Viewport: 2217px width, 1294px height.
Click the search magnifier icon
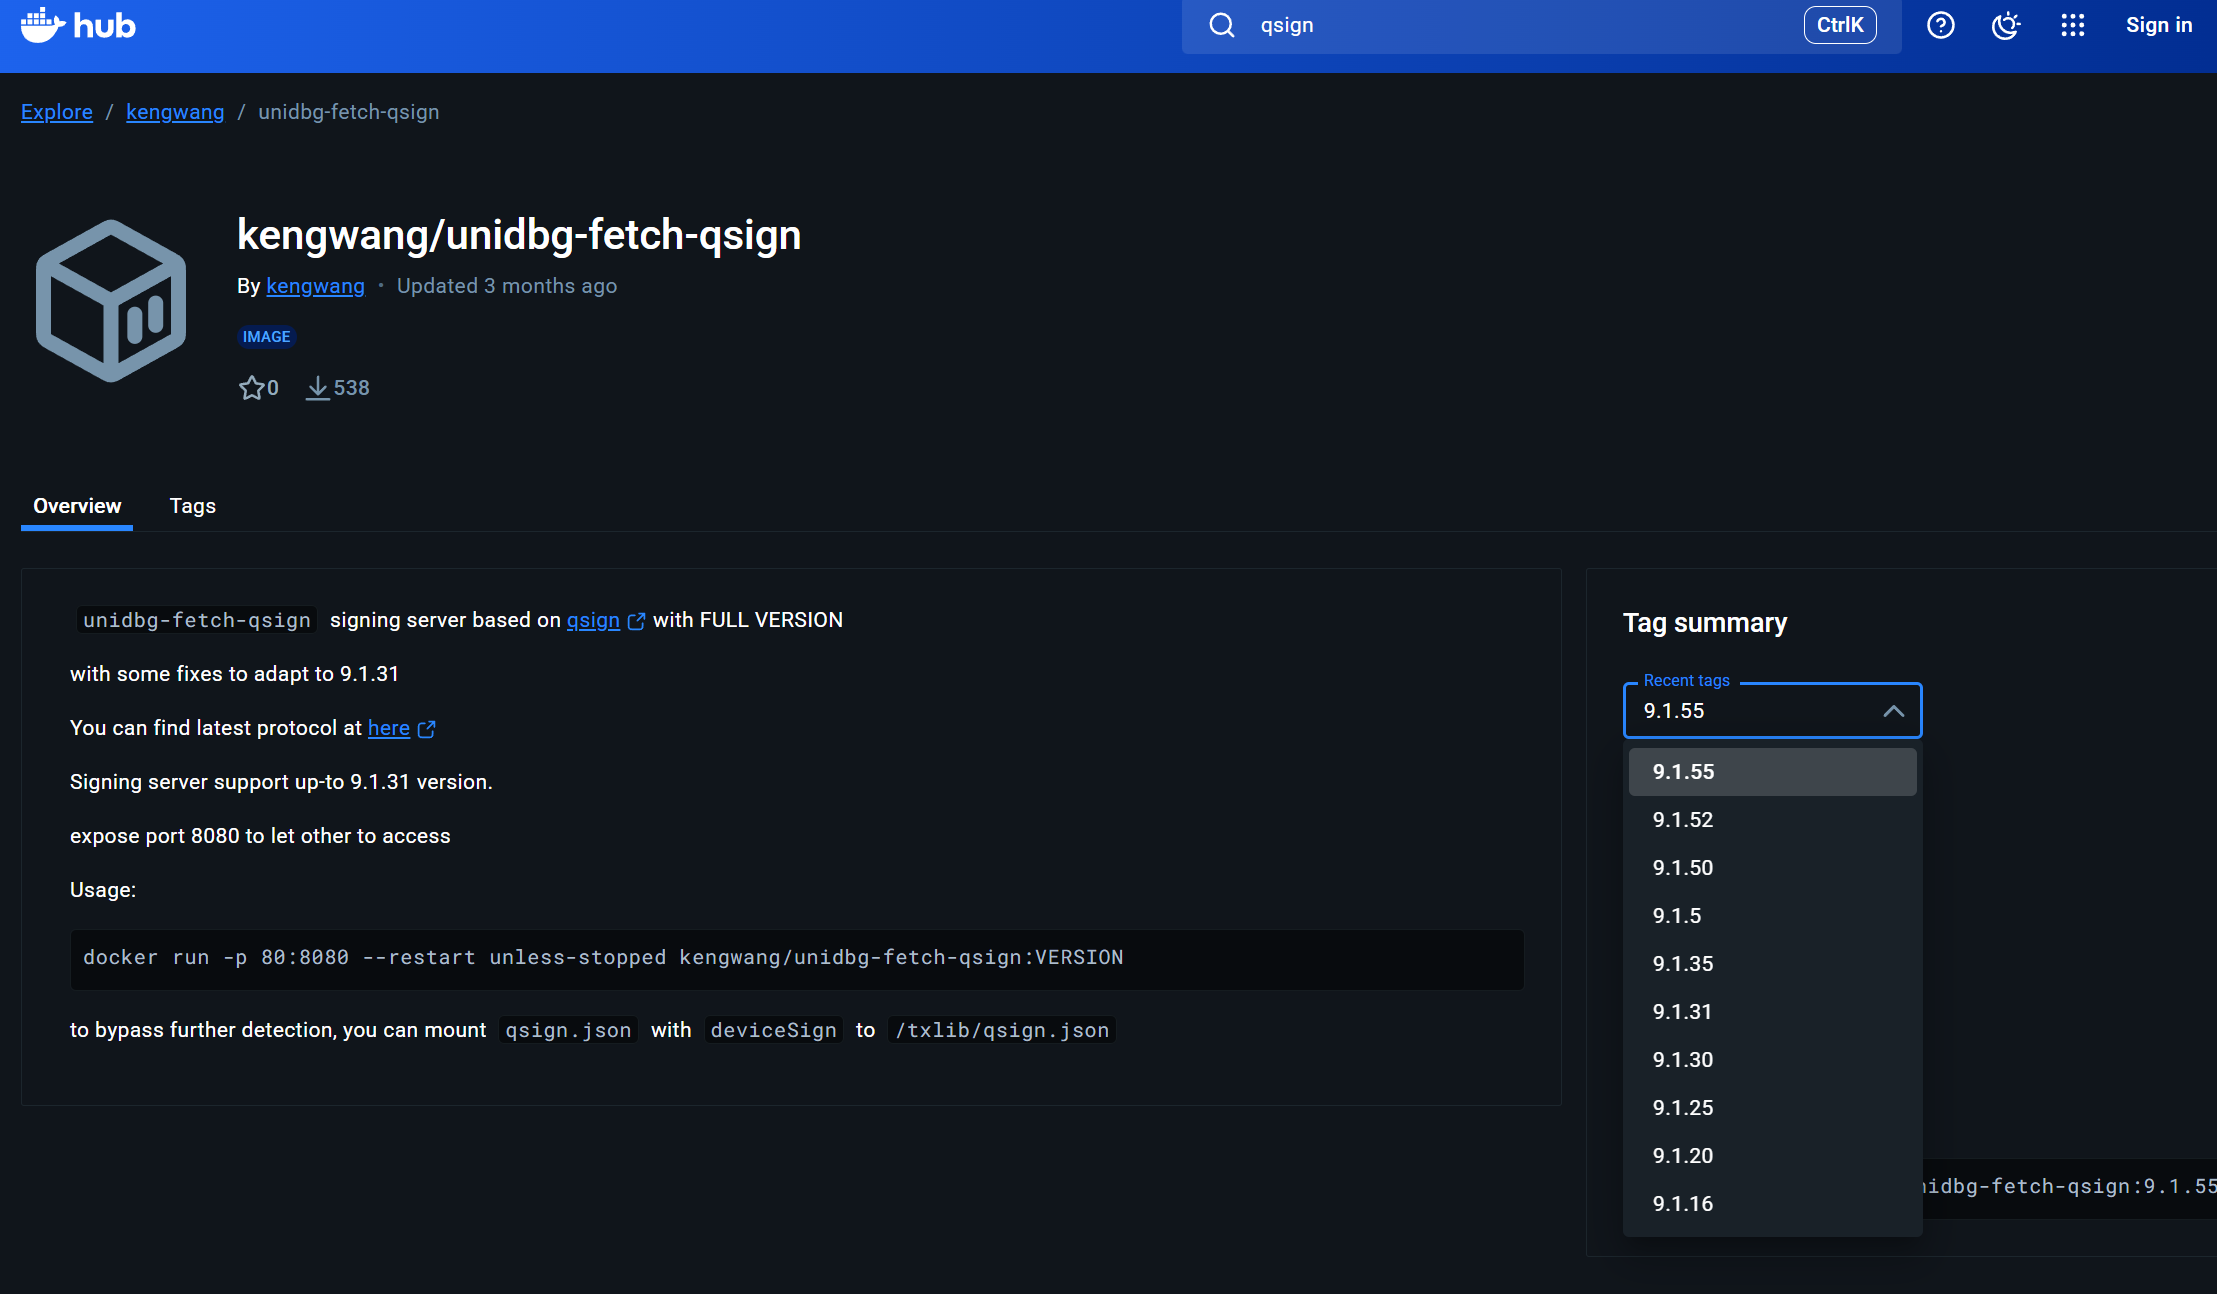pos(1221,25)
